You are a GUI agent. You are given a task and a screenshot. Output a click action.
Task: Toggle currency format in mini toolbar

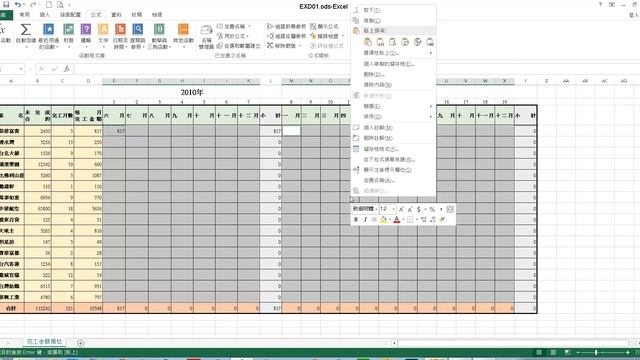419,209
